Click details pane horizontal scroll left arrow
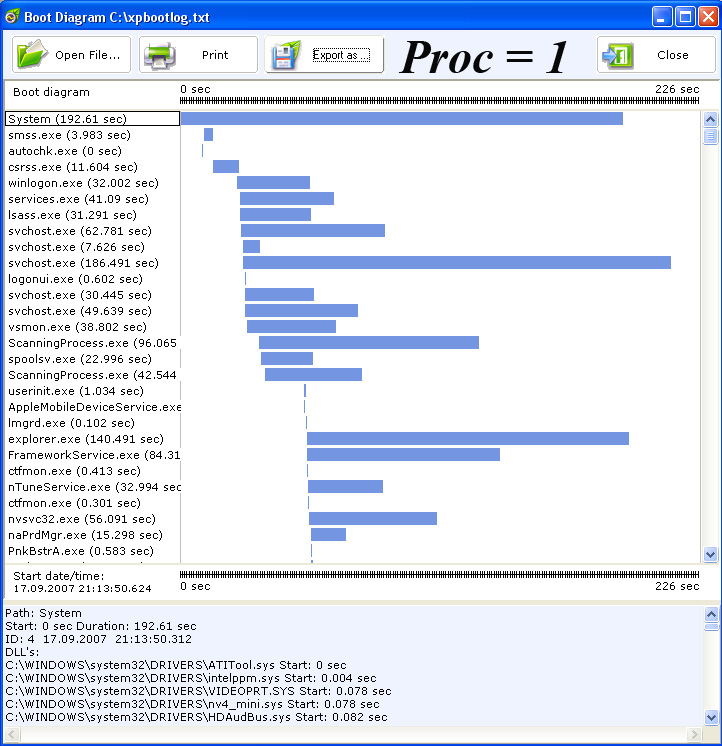This screenshot has width=722, height=746. click(12, 734)
